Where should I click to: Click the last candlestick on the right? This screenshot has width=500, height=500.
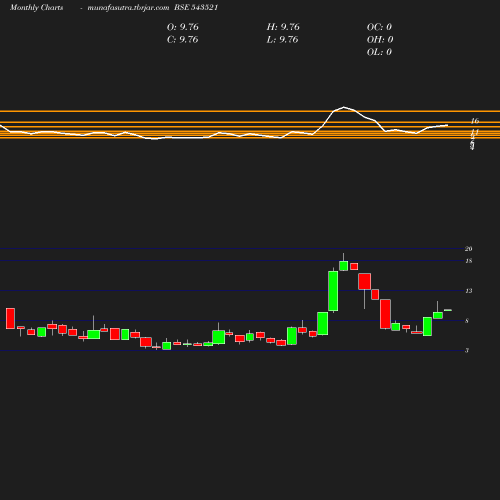click(448, 310)
